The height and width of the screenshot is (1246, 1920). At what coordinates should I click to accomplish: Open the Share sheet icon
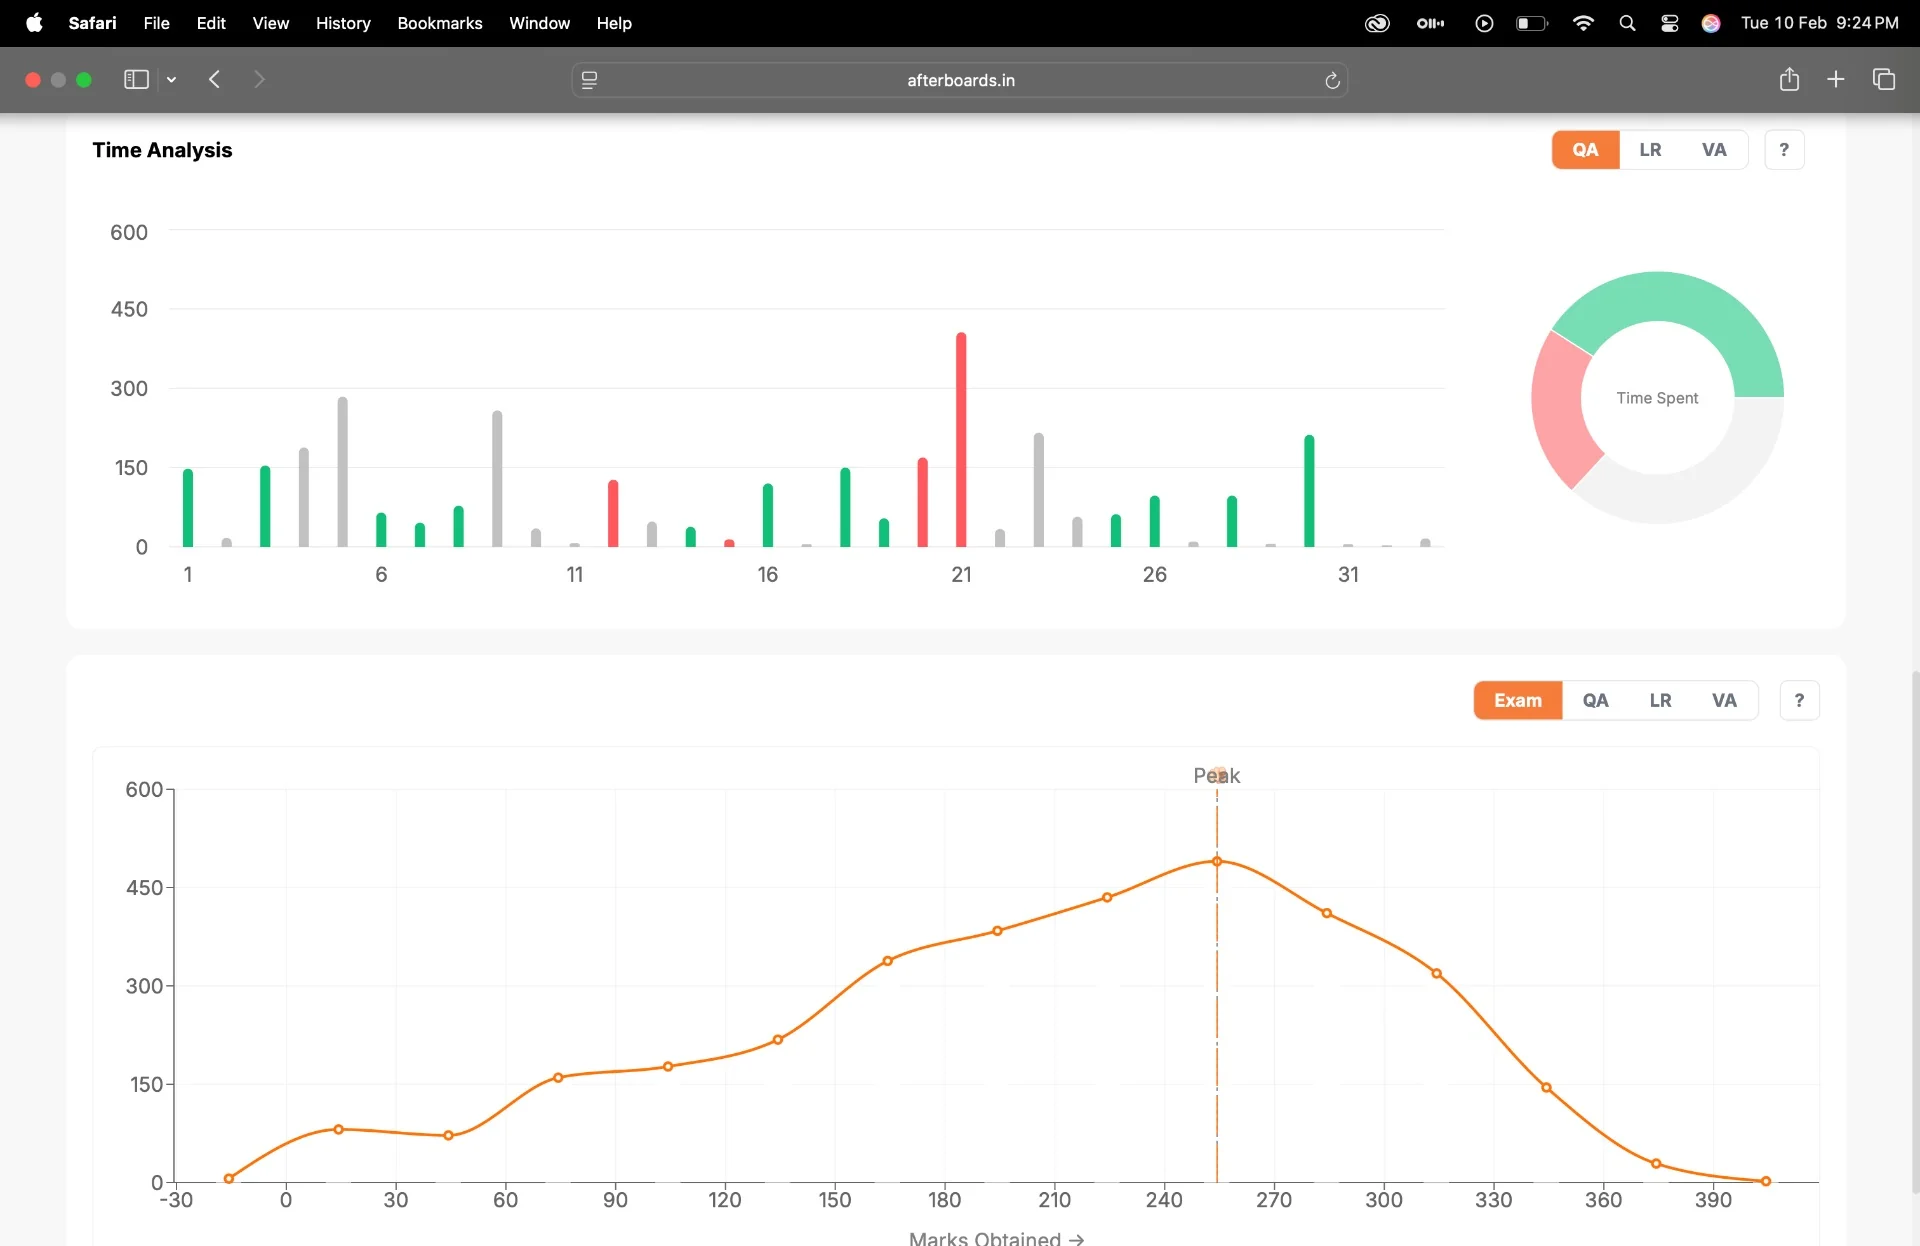tap(1789, 79)
